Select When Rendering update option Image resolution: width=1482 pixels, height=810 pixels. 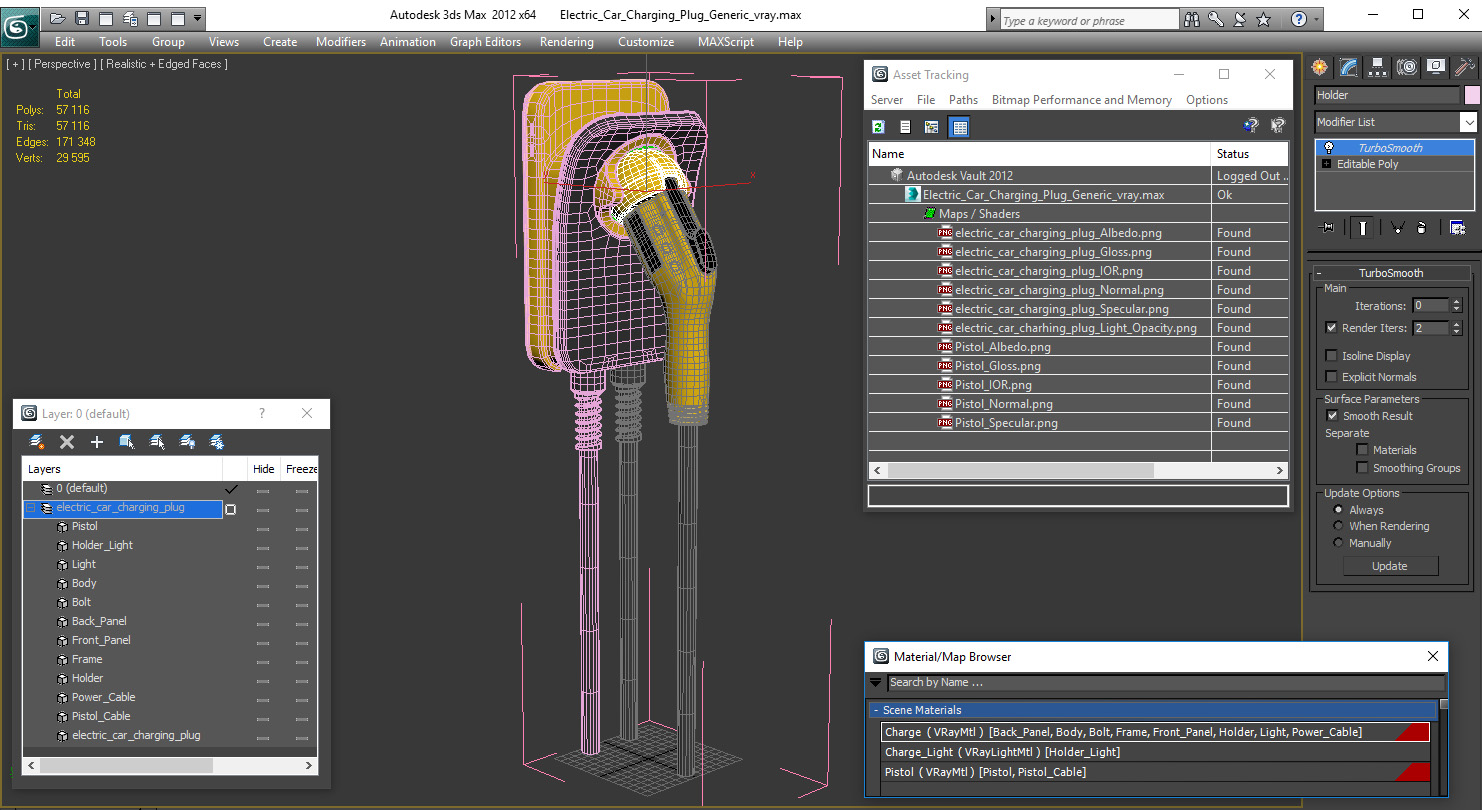pos(1339,525)
